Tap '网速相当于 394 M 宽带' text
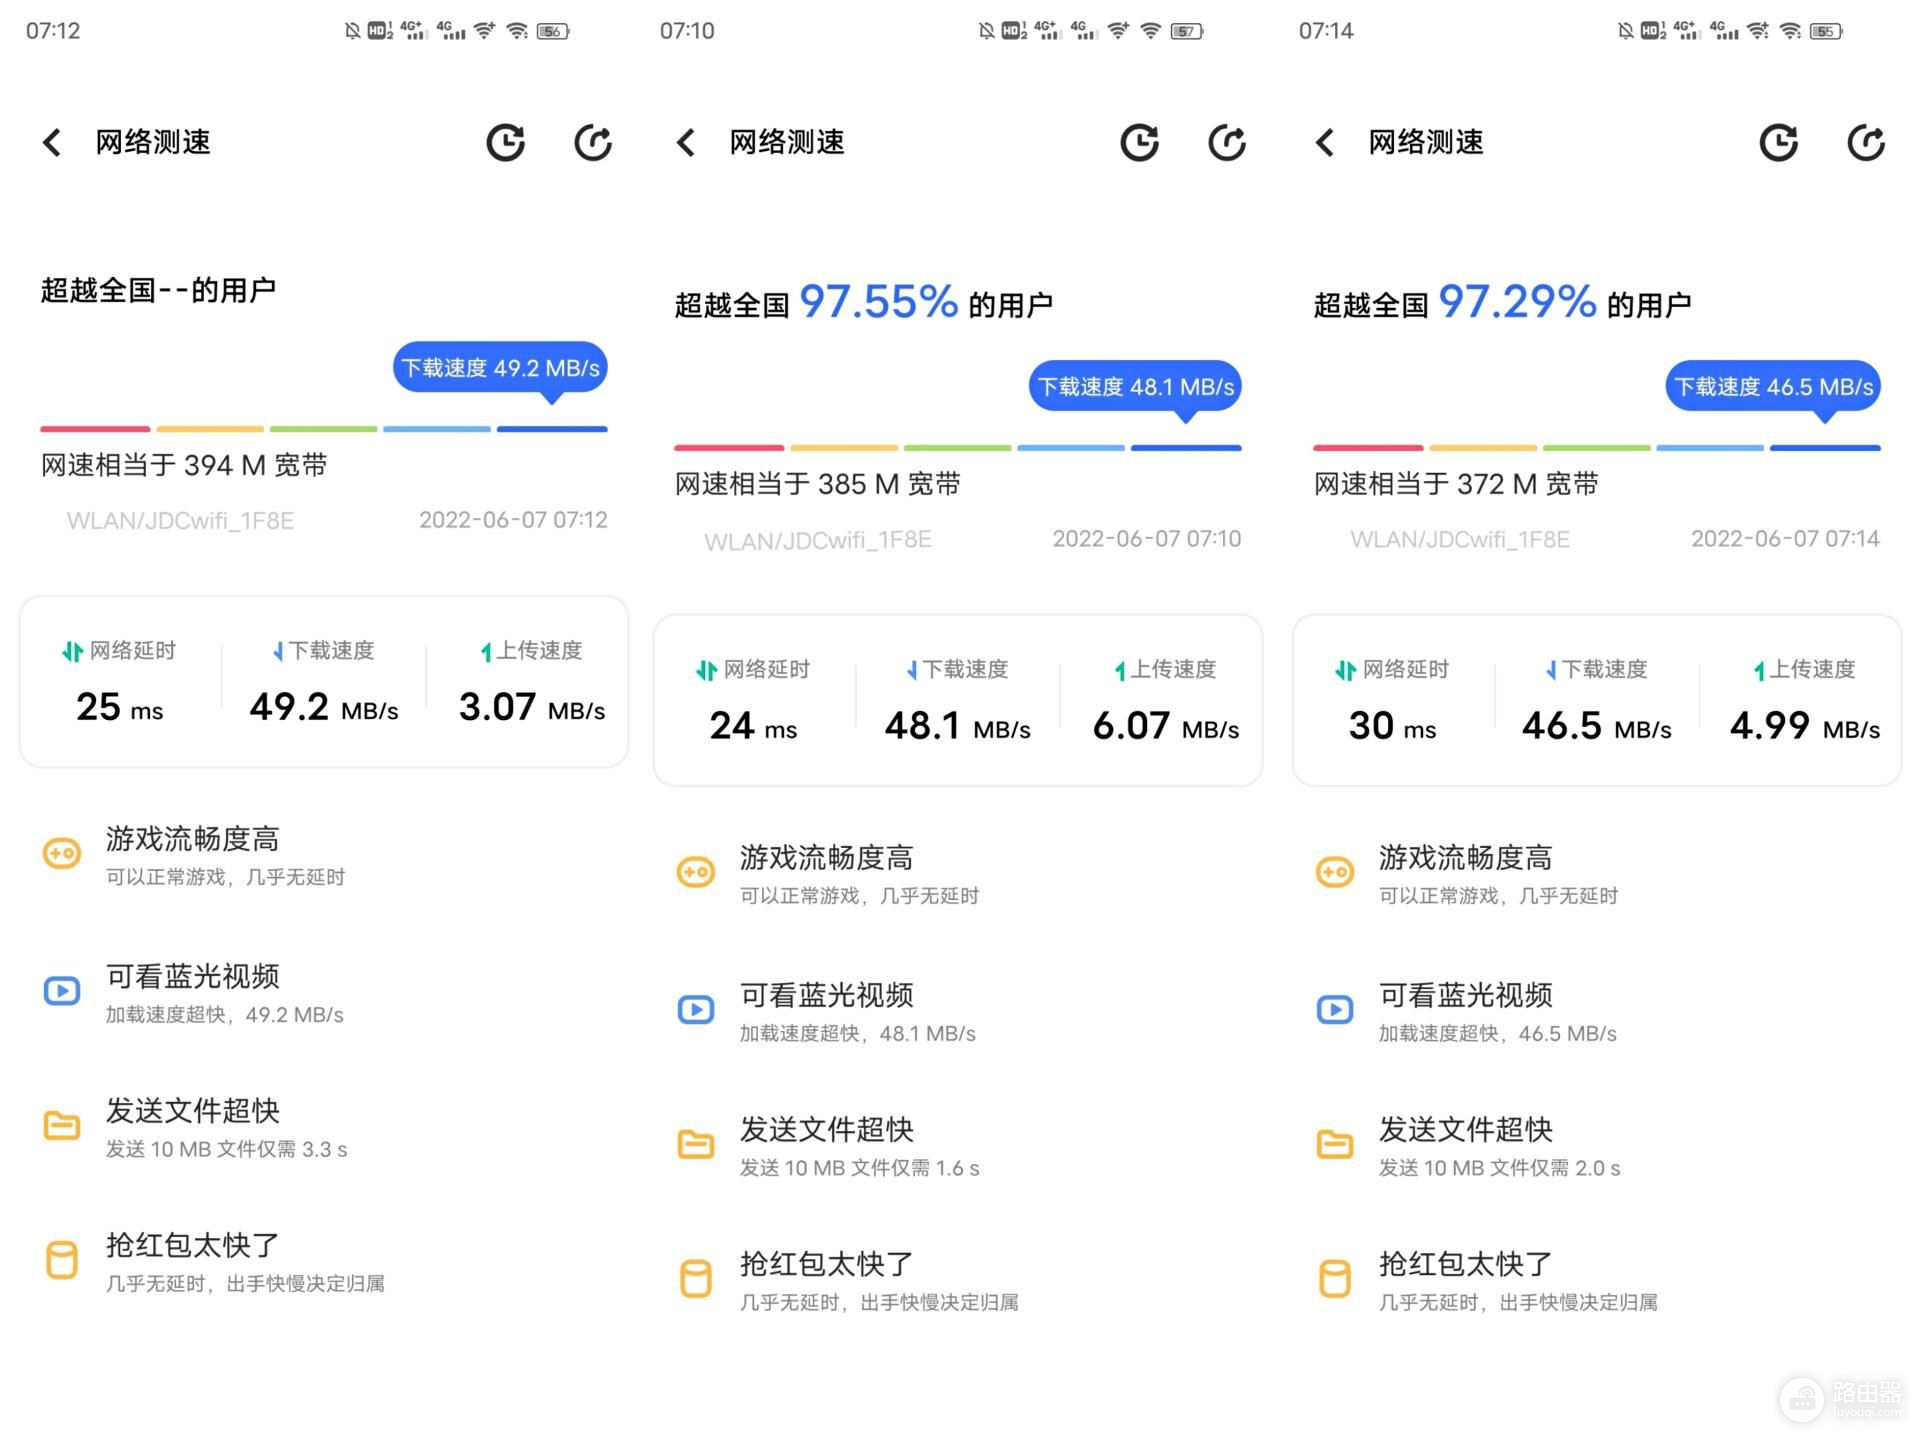1920x1440 pixels. (184, 465)
